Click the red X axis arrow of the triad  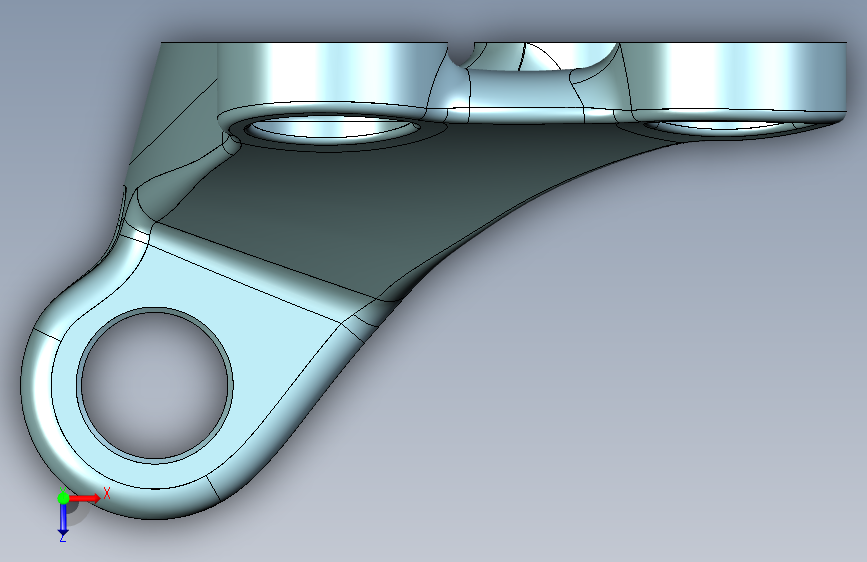point(84,498)
